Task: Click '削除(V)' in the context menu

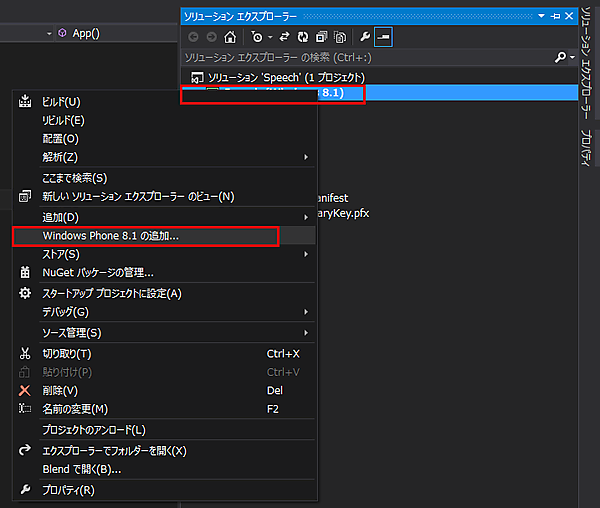Action: 60,390
